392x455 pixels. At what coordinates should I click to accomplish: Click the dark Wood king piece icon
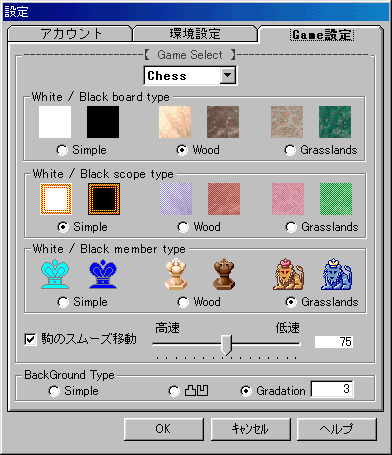click(224, 274)
